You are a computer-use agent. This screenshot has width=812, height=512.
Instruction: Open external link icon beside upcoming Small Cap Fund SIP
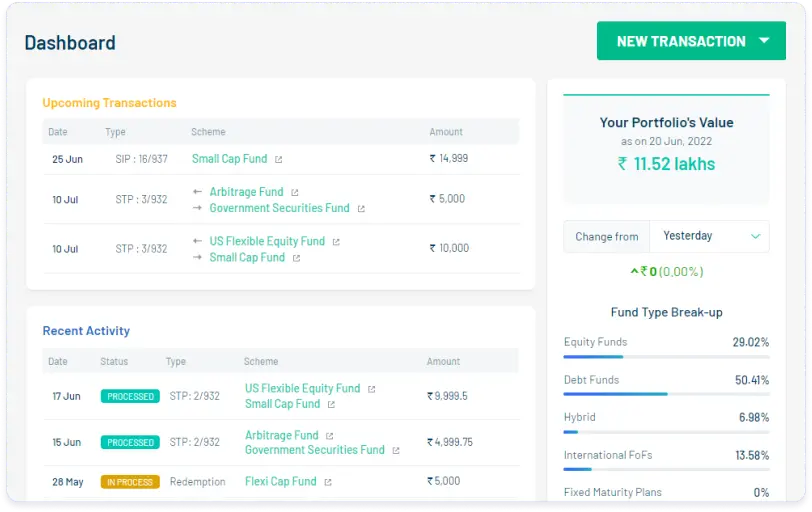coord(279,159)
